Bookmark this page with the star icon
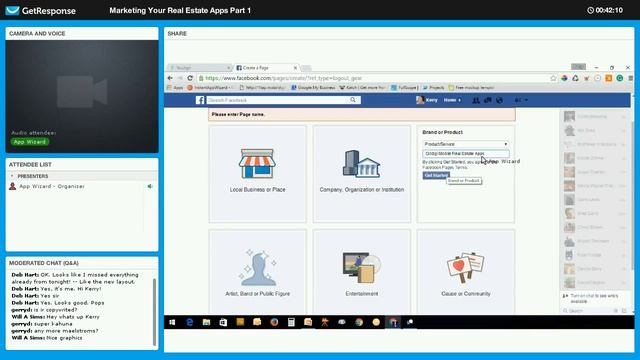640x360 pixels. [553, 78]
